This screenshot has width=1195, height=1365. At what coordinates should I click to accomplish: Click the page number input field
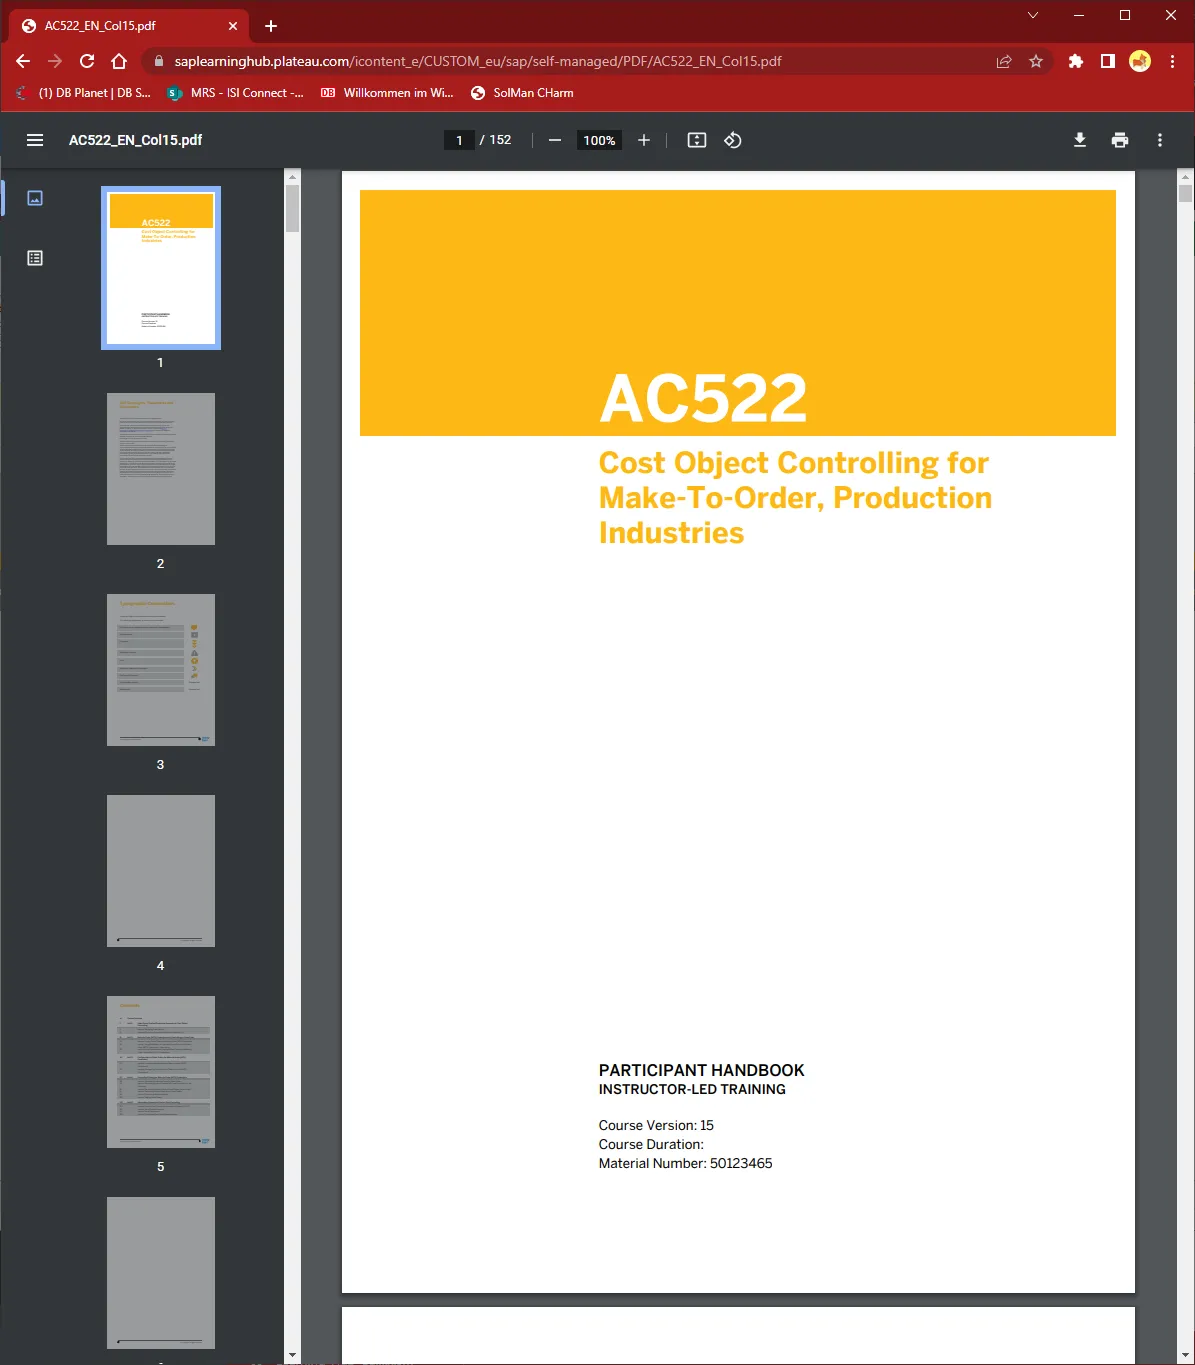[x=459, y=140]
